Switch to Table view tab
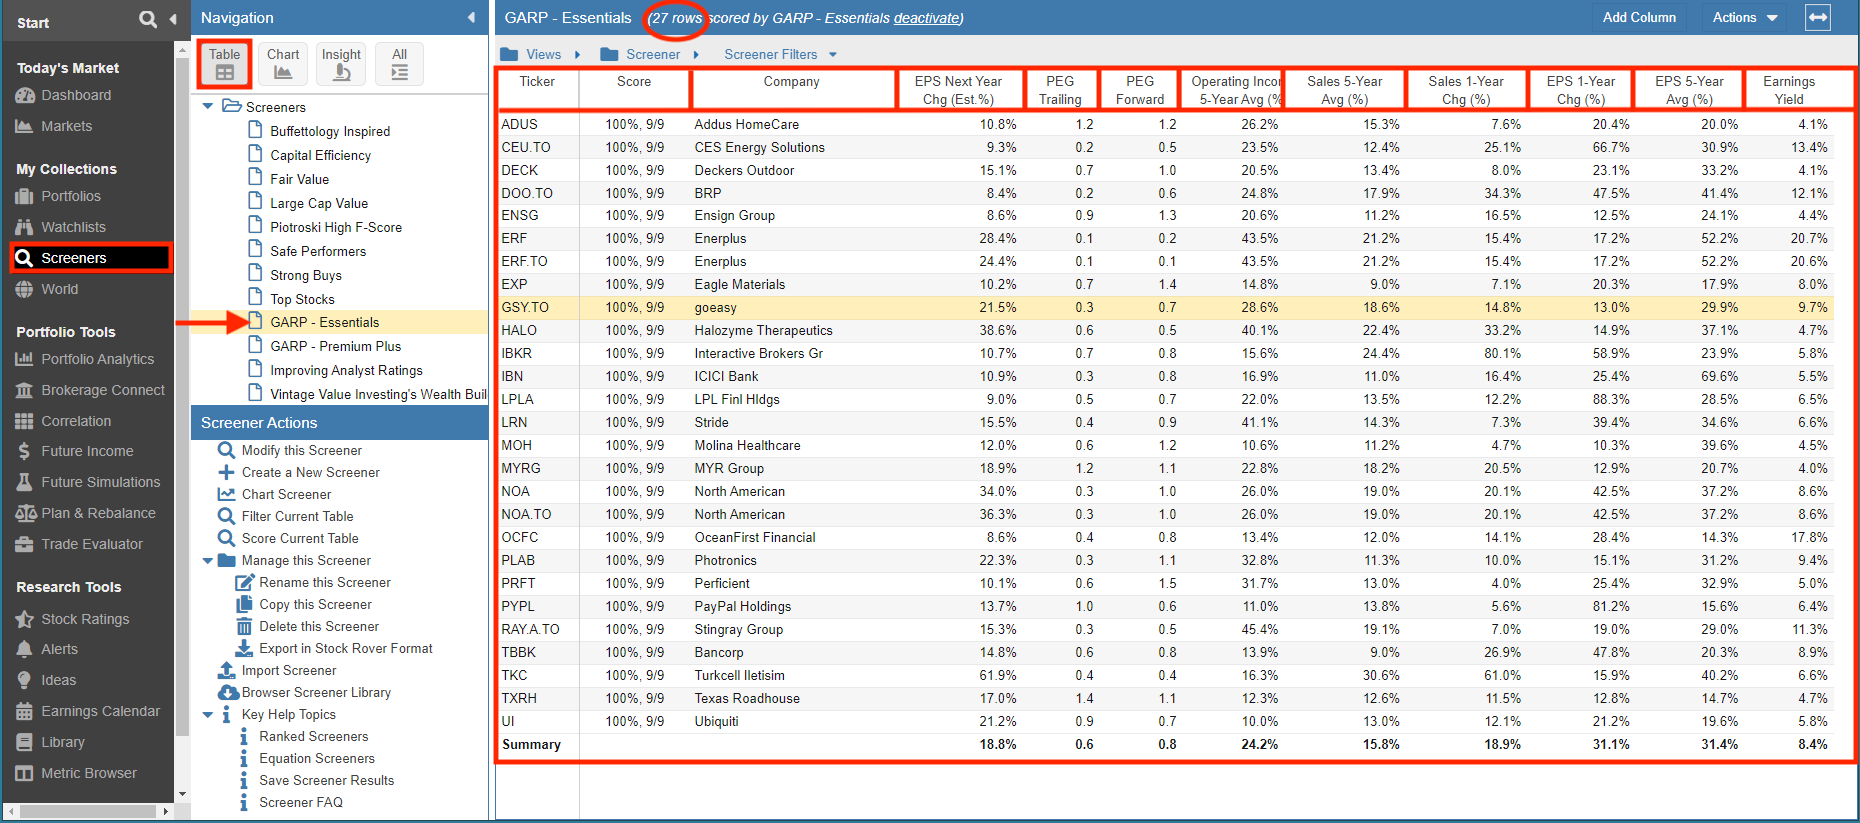The image size is (1860, 823). [224, 64]
